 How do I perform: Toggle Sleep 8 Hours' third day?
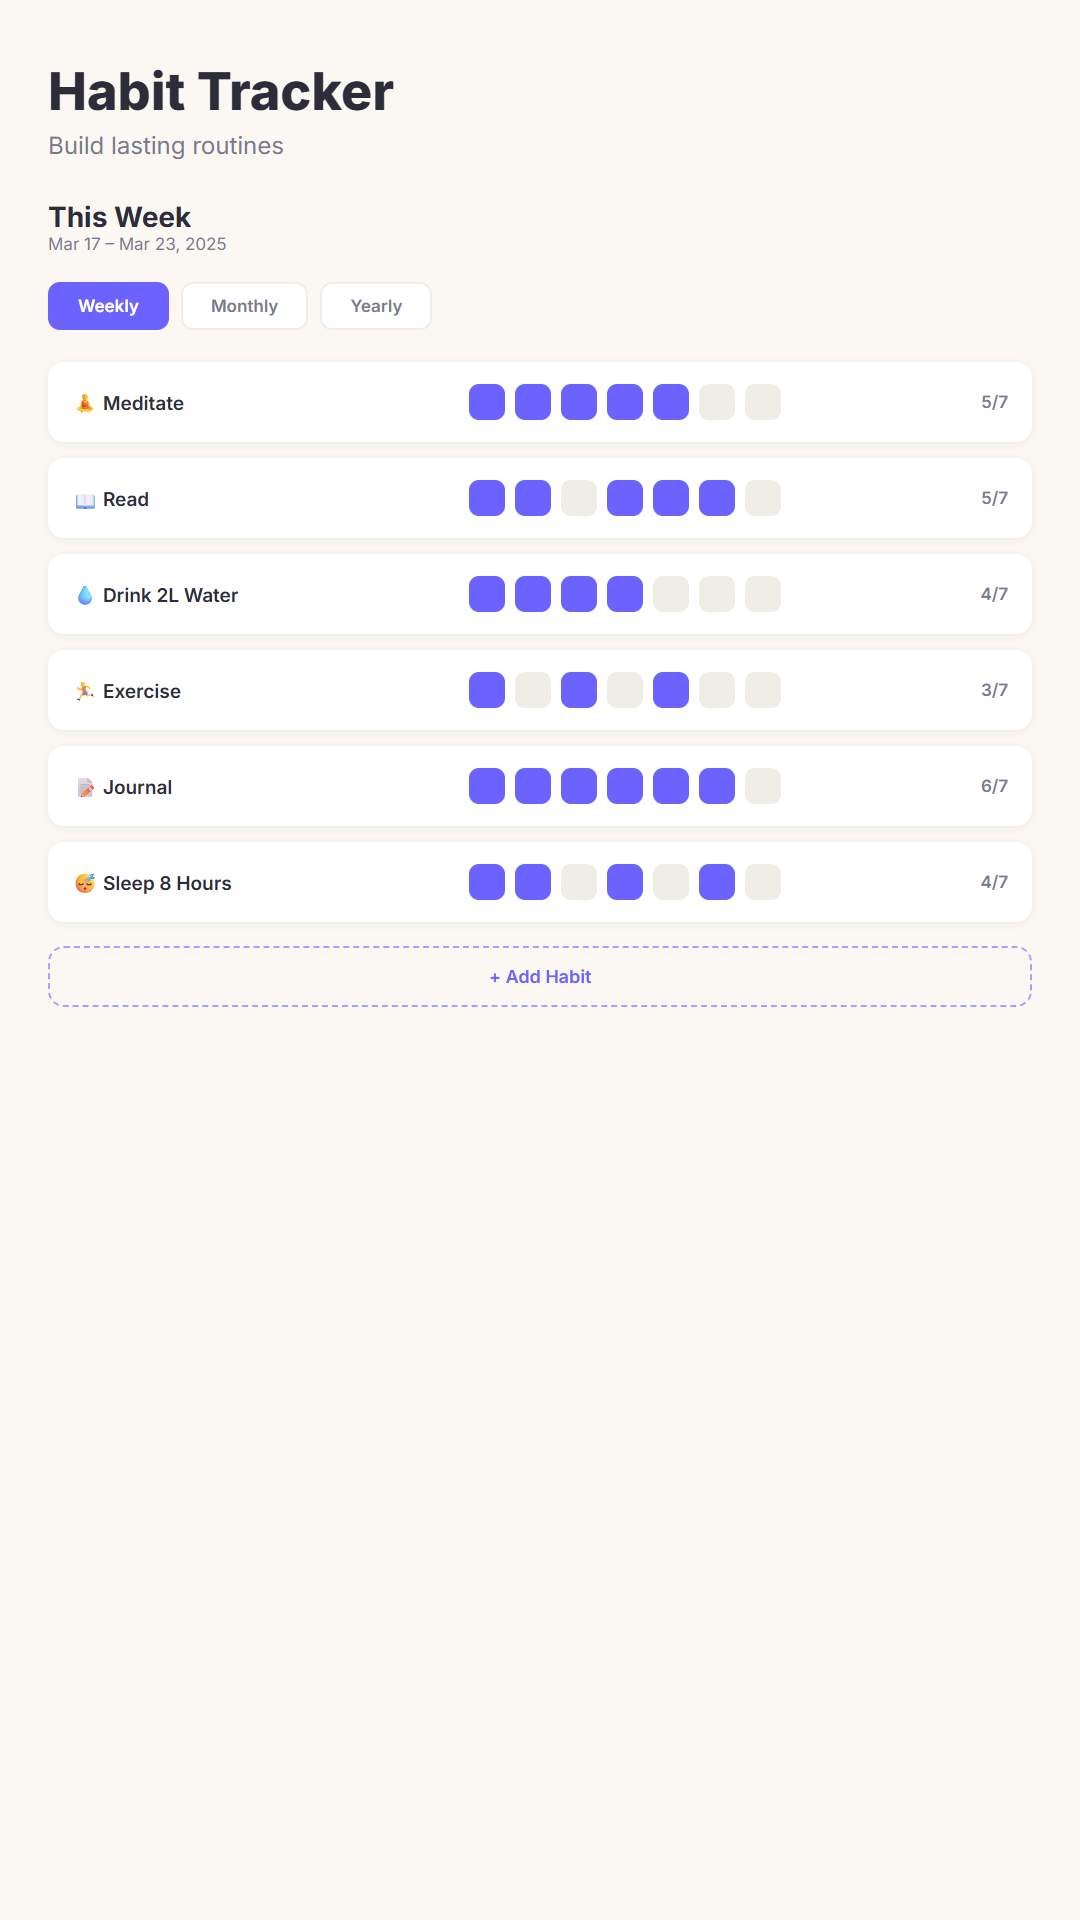(x=579, y=882)
